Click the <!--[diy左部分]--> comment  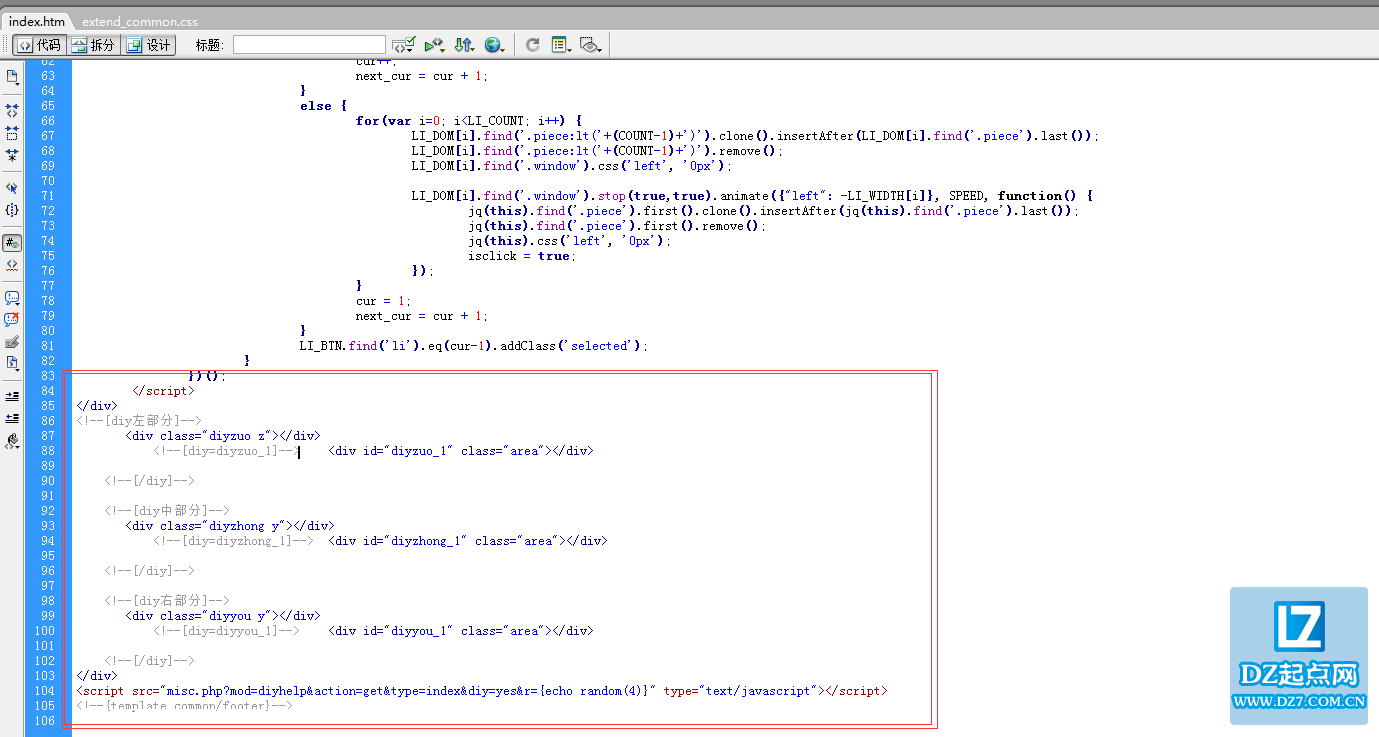139,421
